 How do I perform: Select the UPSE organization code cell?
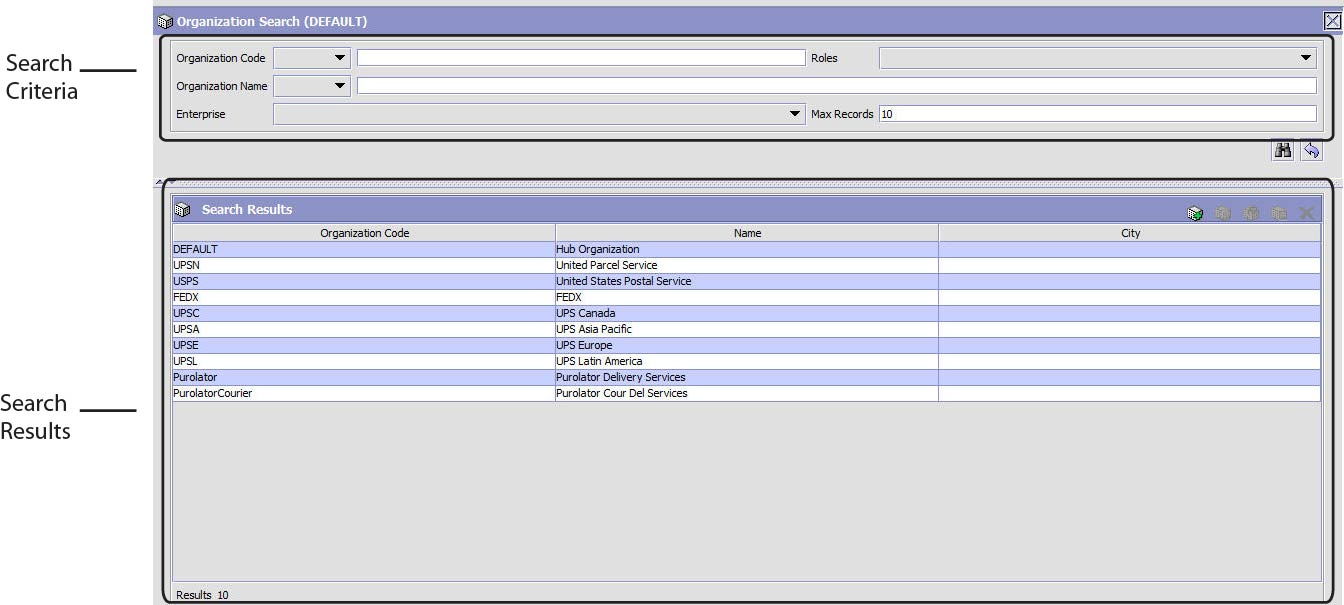[364, 345]
